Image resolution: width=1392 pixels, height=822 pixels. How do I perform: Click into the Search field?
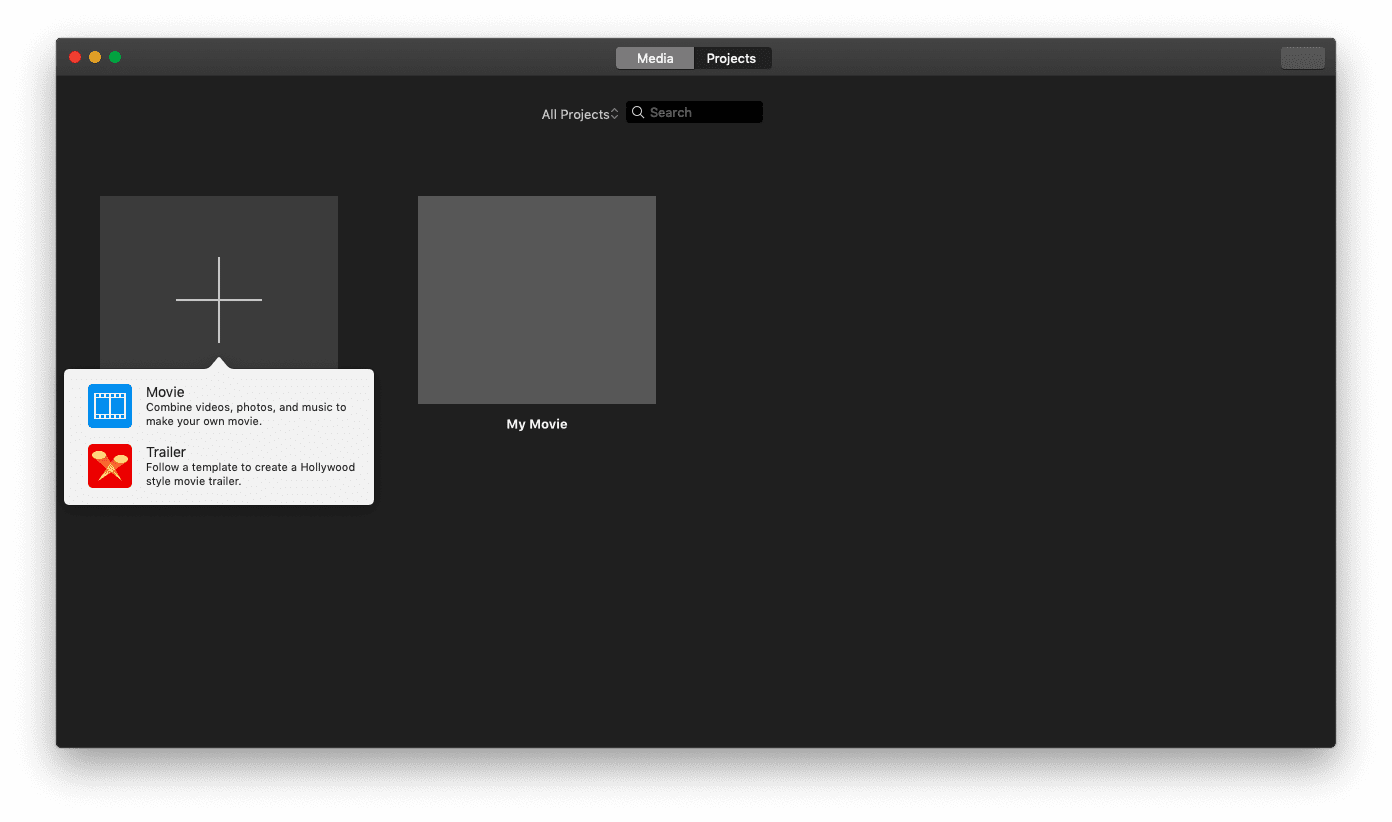tap(694, 112)
